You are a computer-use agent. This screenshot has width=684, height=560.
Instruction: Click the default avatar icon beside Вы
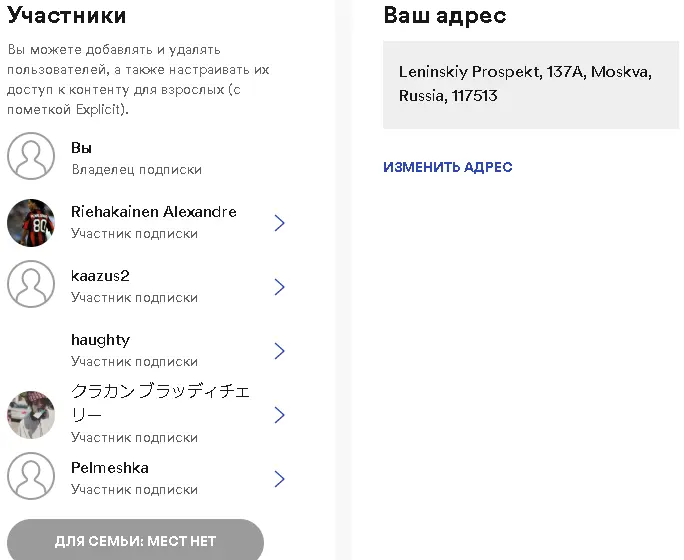31,156
